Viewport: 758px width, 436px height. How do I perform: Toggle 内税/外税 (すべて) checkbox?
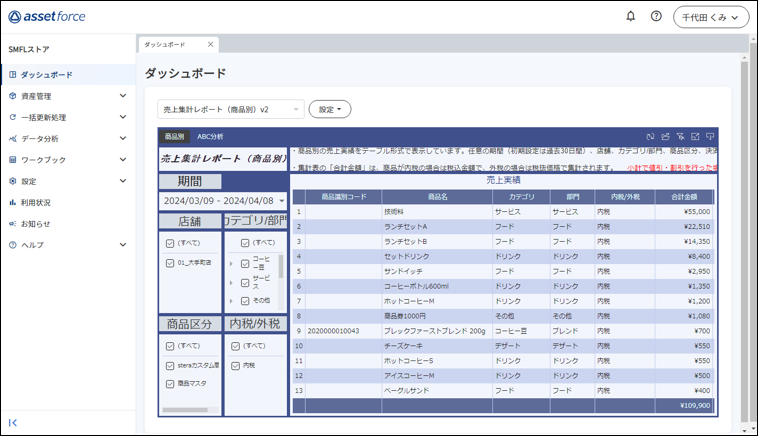[235, 346]
